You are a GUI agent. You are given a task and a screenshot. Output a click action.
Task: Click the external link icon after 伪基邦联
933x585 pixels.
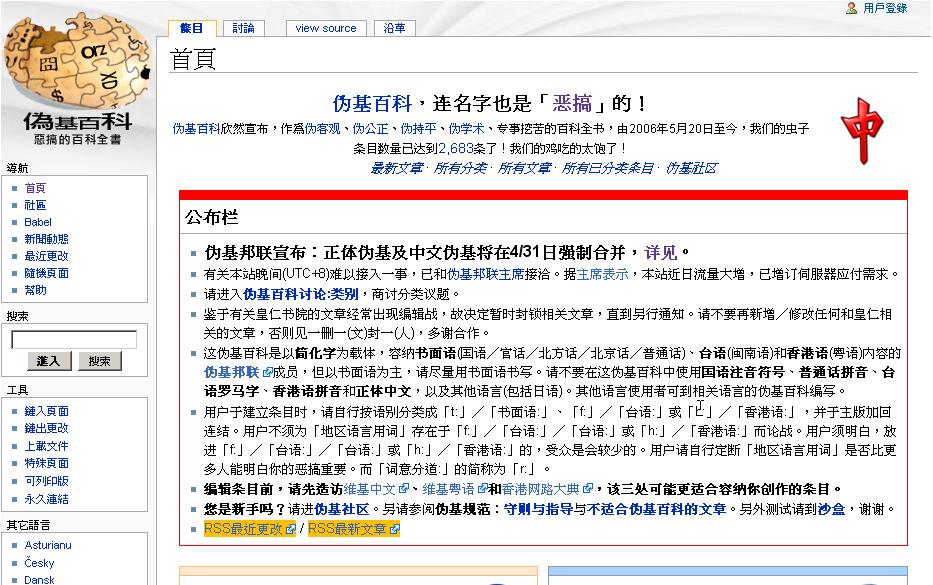pyautogui.click(x=267, y=372)
